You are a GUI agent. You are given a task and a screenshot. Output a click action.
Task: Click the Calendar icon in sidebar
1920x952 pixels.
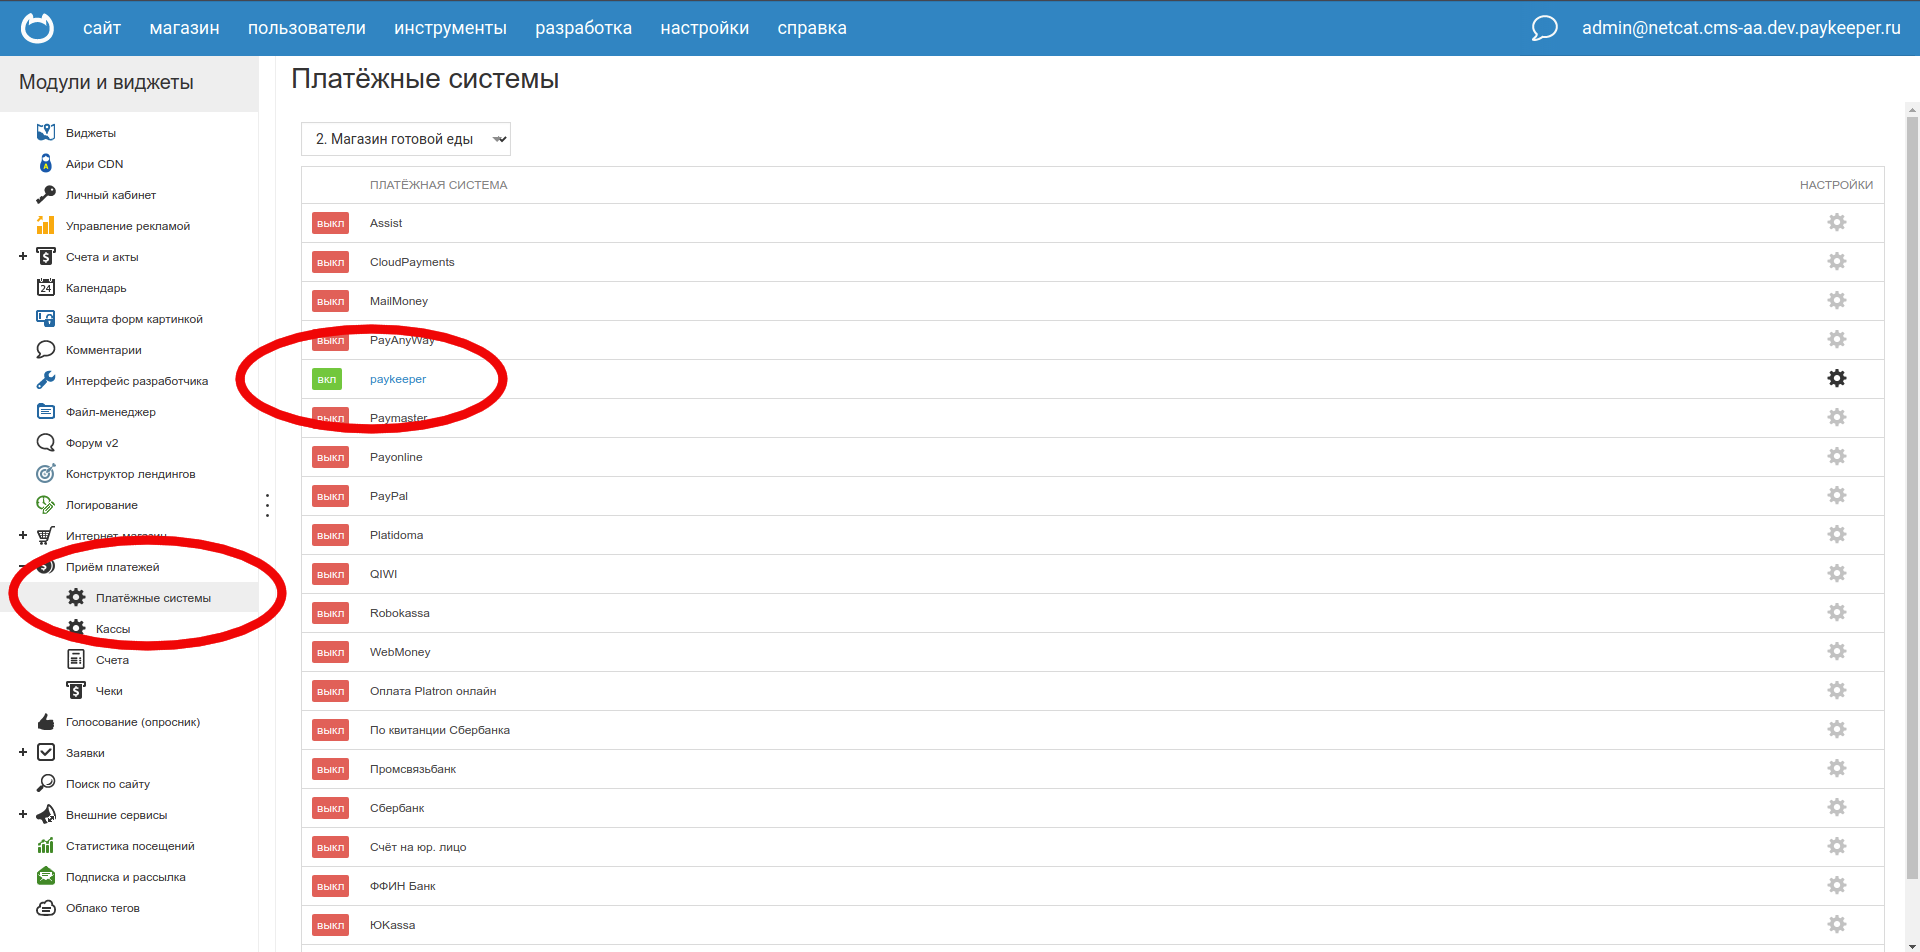[46, 288]
